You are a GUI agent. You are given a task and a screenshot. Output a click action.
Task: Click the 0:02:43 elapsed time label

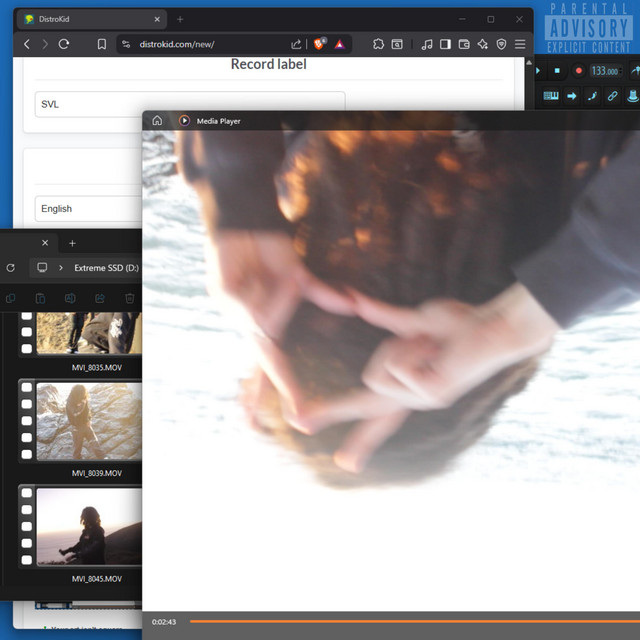pyautogui.click(x=164, y=622)
